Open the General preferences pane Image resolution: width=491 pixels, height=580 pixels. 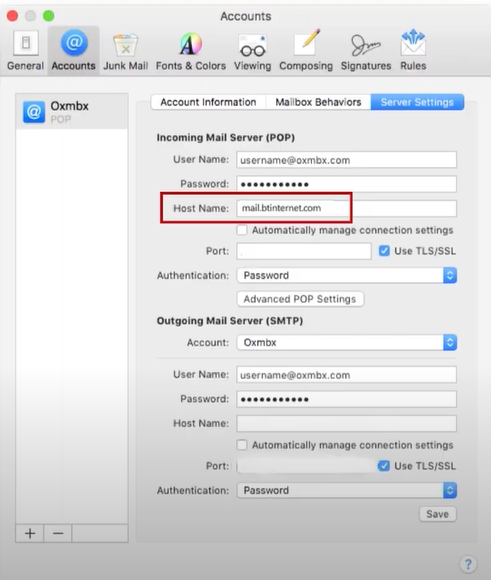[25, 51]
